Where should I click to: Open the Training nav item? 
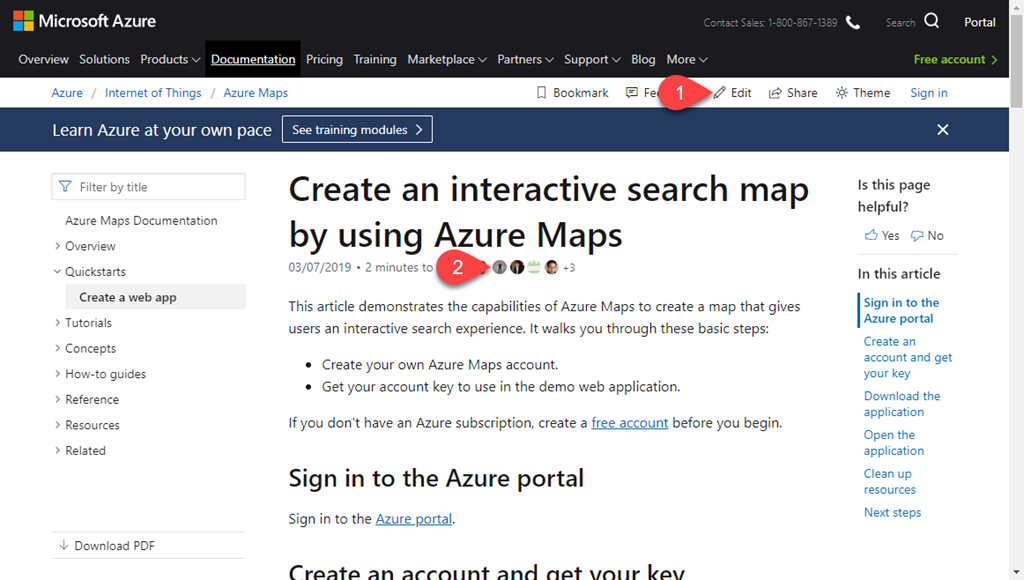click(375, 59)
